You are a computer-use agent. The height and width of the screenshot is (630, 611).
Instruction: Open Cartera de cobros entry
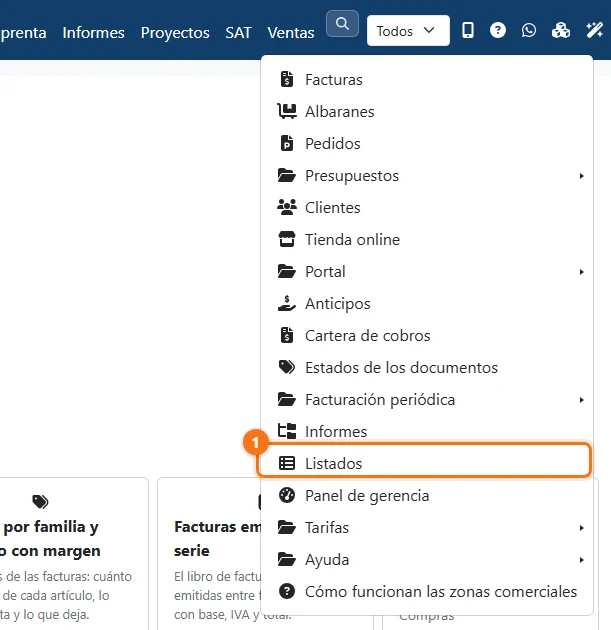point(427,335)
